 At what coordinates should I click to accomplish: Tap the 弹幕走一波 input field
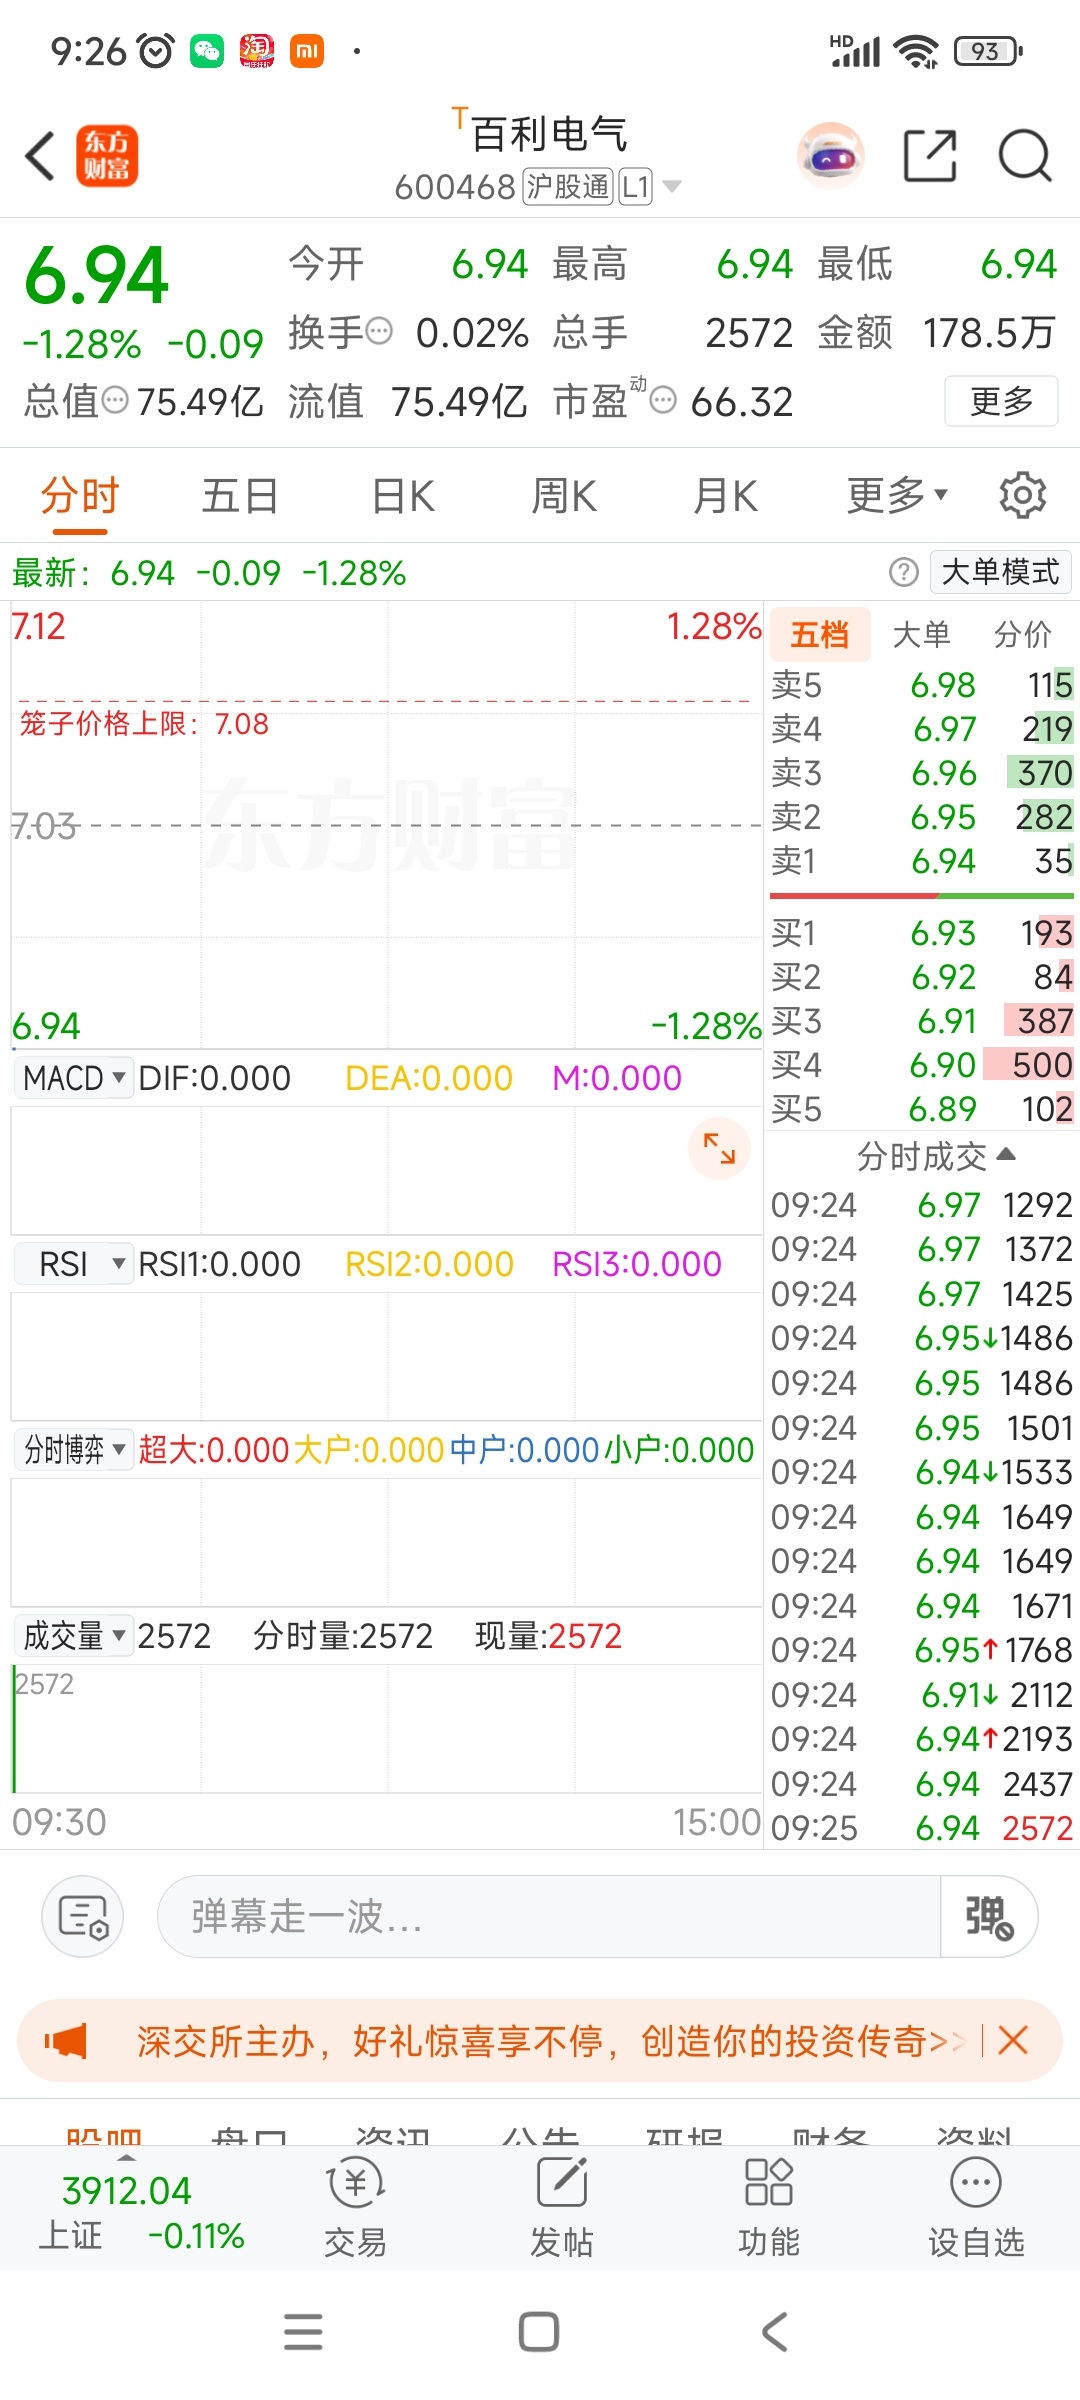[x=548, y=1916]
